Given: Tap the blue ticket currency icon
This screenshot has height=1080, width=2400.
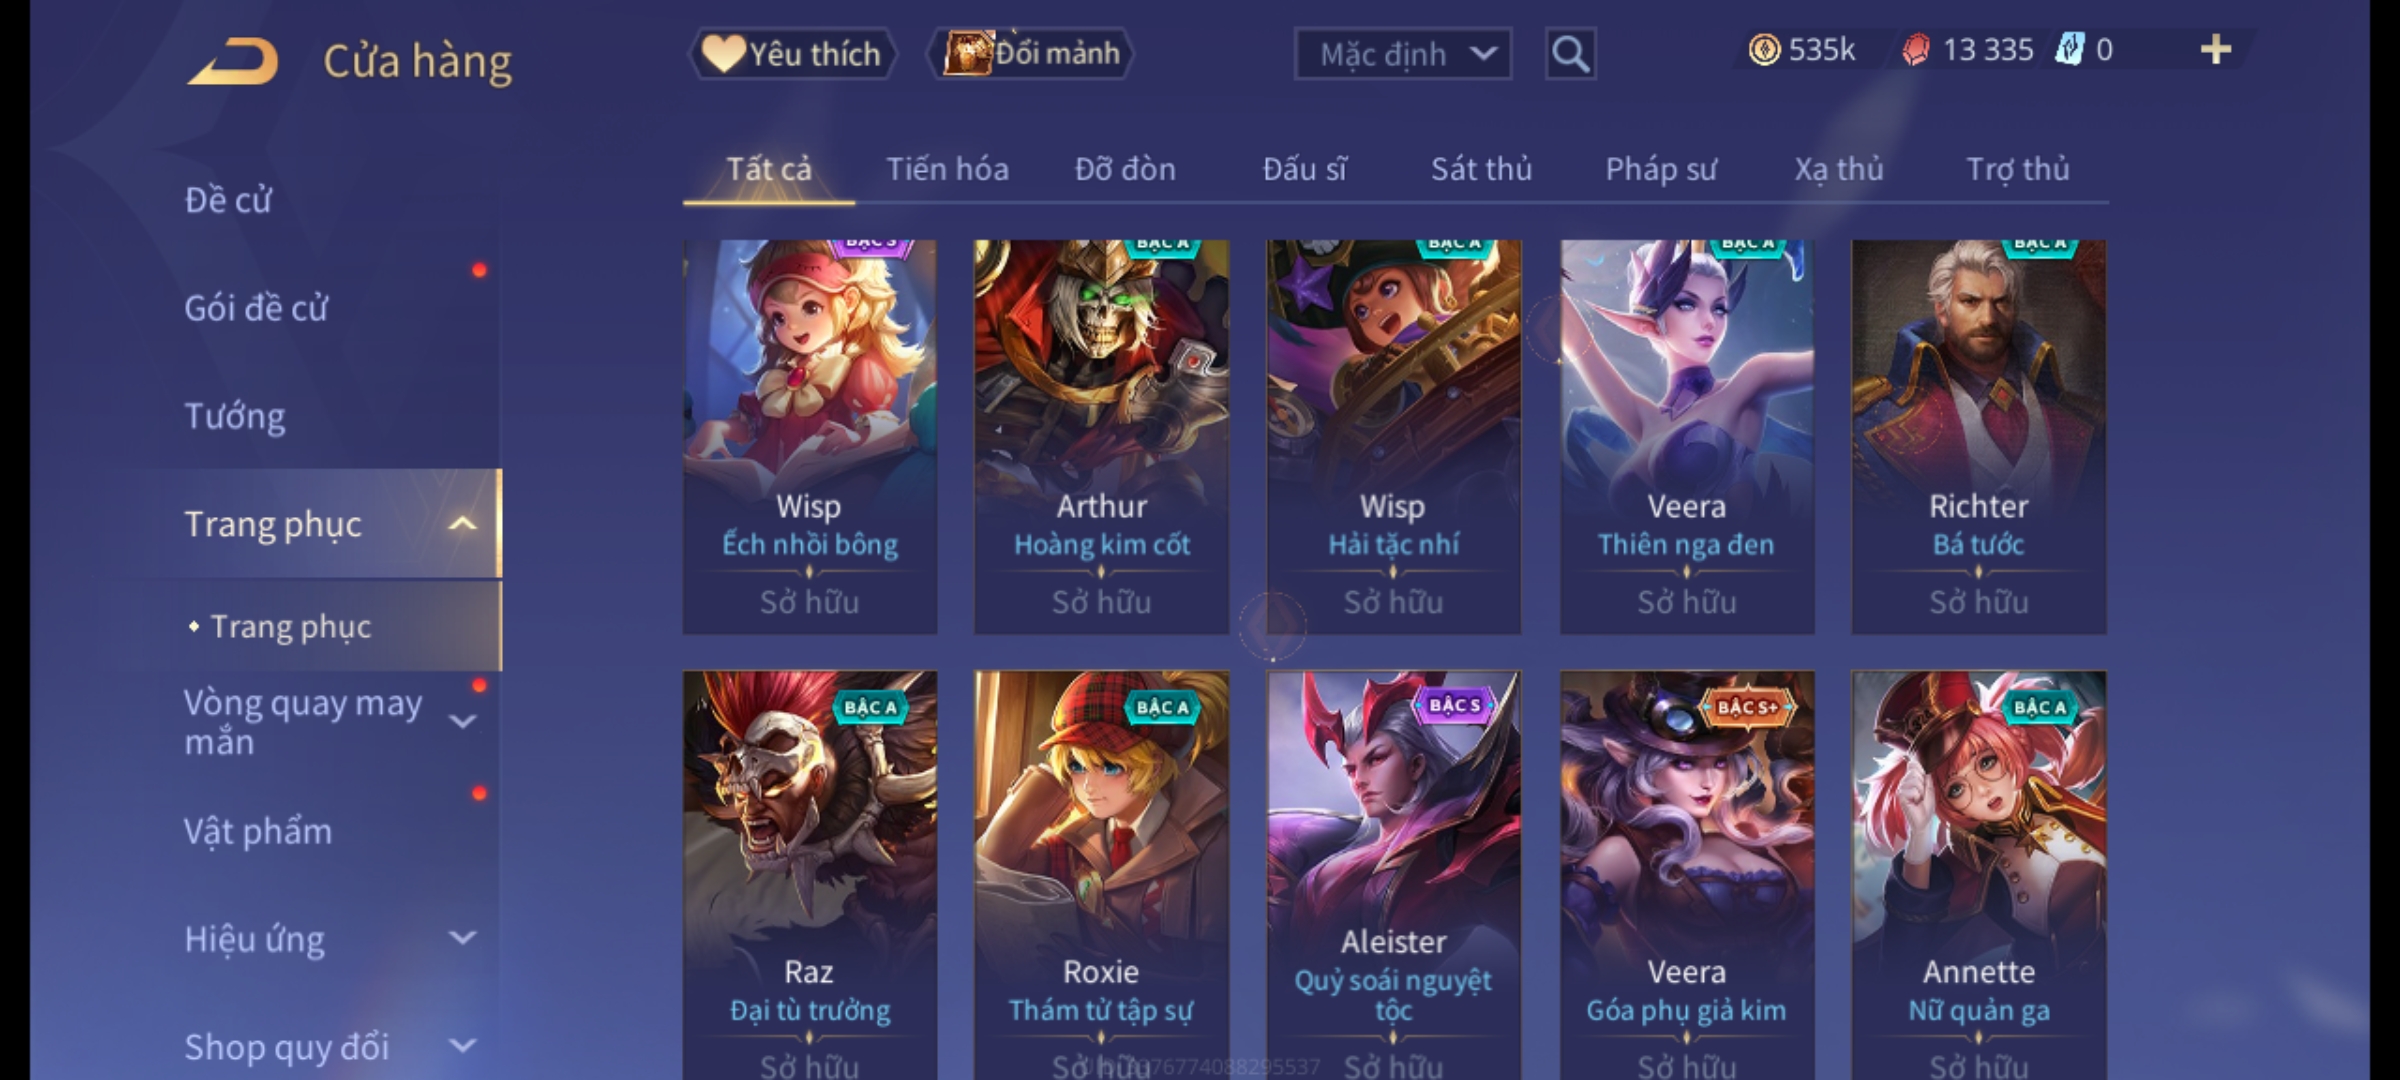Looking at the screenshot, I should 2069,50.
